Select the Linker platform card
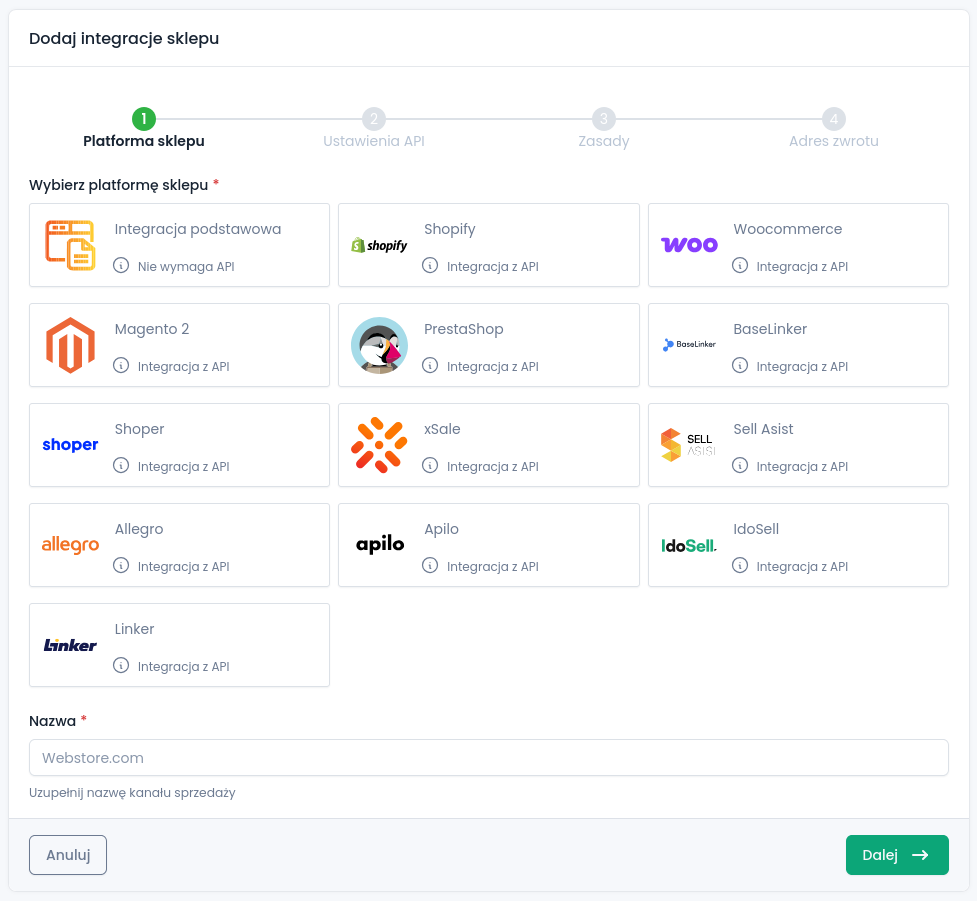Image resolution: width=977 pixels, height=901 pixels. tap(179, 645)
